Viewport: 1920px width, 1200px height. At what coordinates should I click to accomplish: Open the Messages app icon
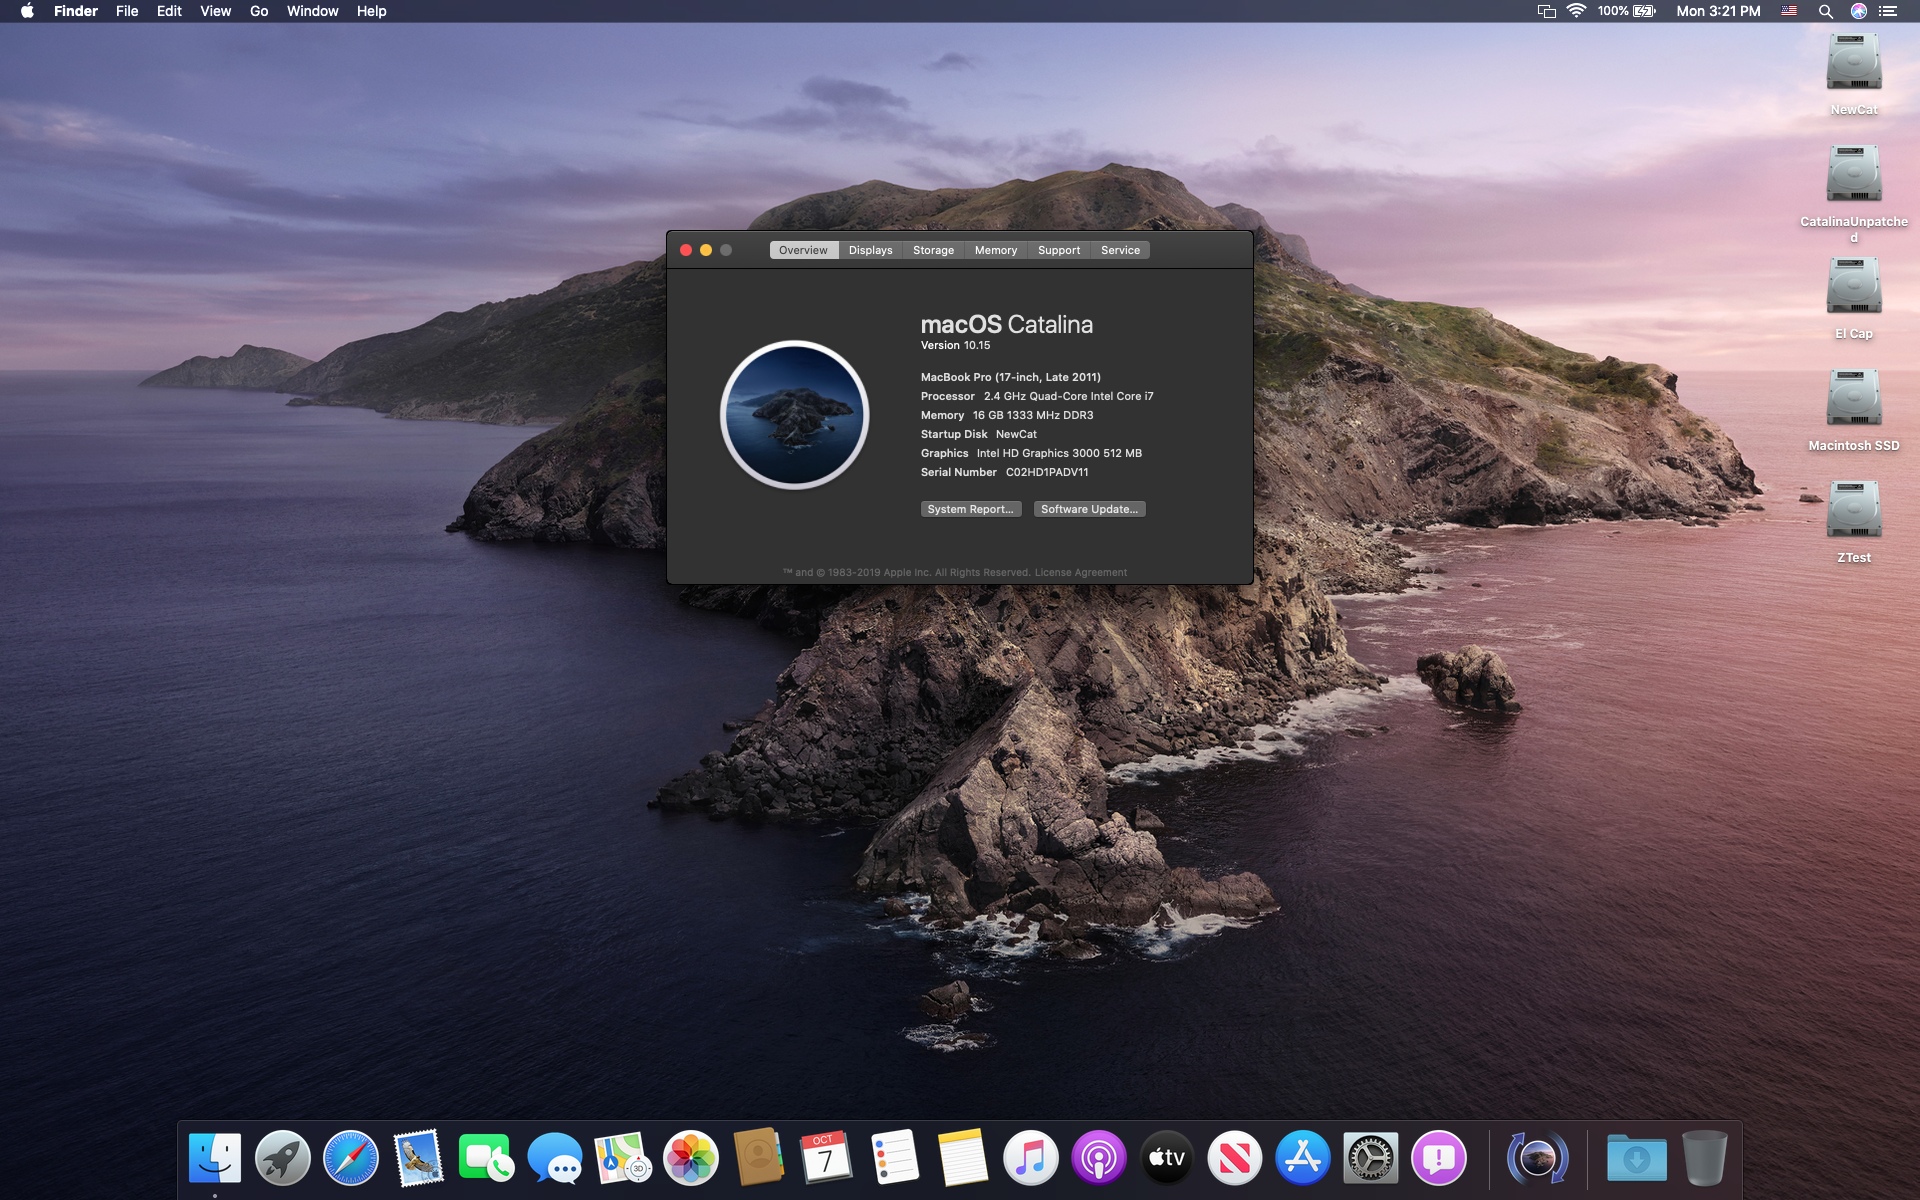coord(555,1158)
